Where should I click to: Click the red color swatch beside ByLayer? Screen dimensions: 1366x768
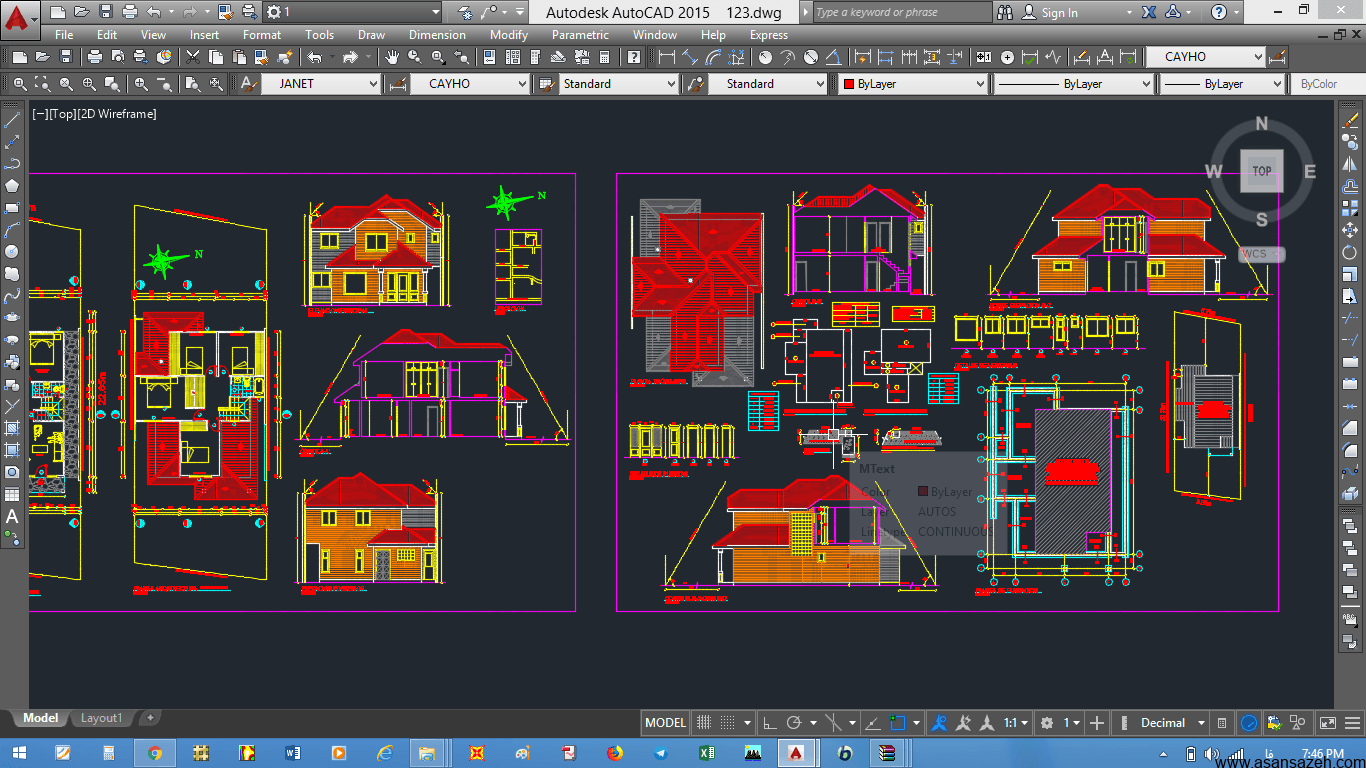tap(849, 84)
